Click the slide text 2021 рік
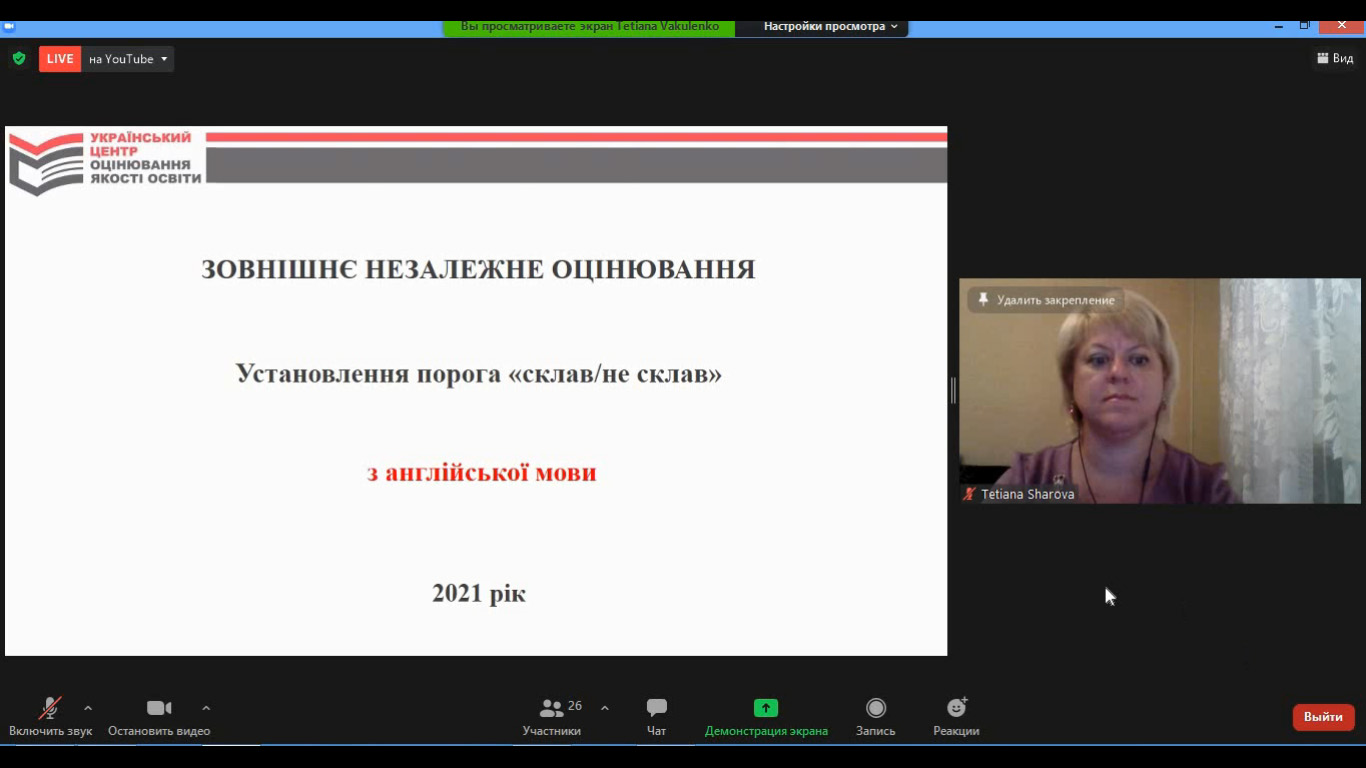1366x768 pixels. click(x=479, y=594)
